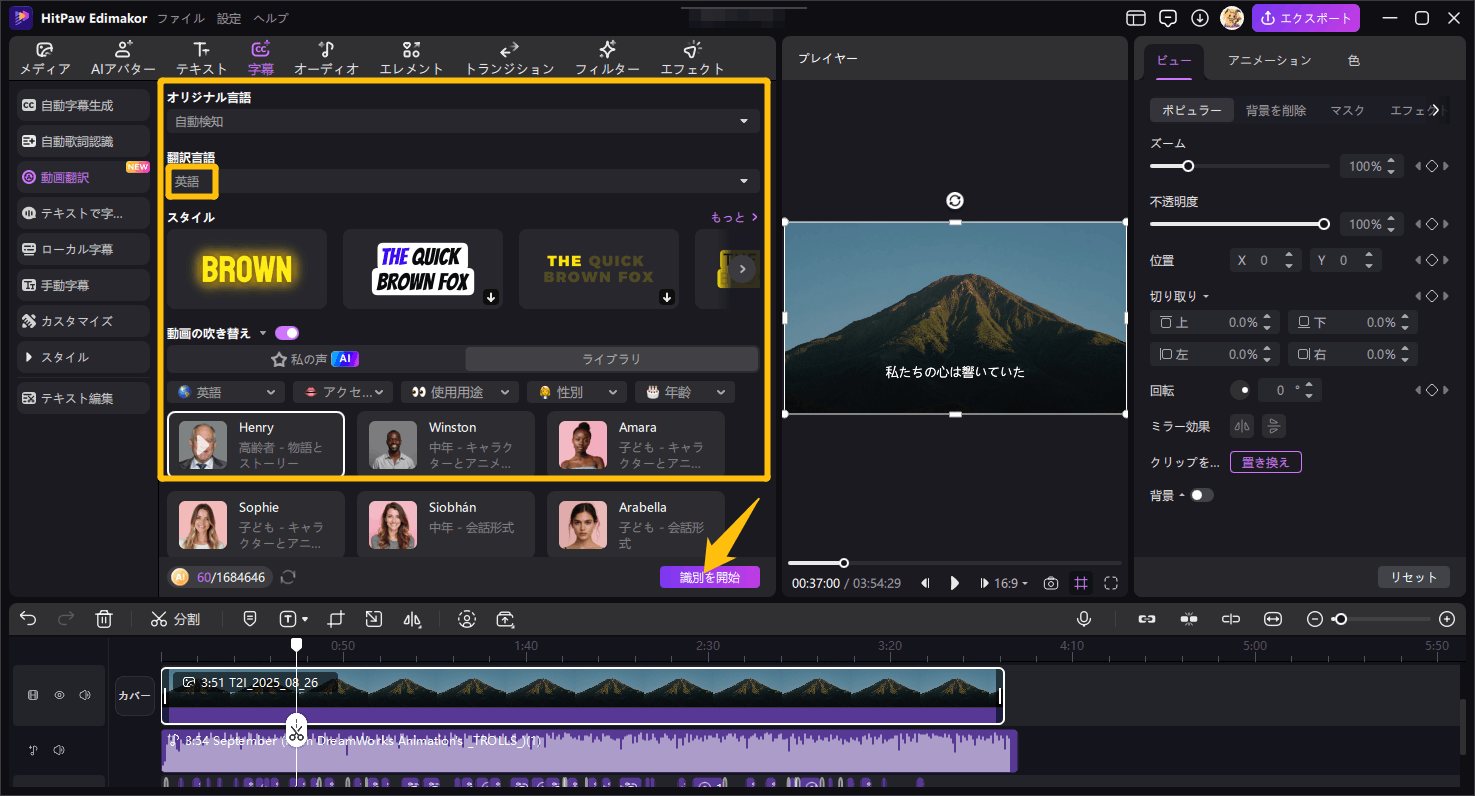Expand the 性別 gender filter dropdown
This screenshot has width=1475, height=796.
point(578,392)
